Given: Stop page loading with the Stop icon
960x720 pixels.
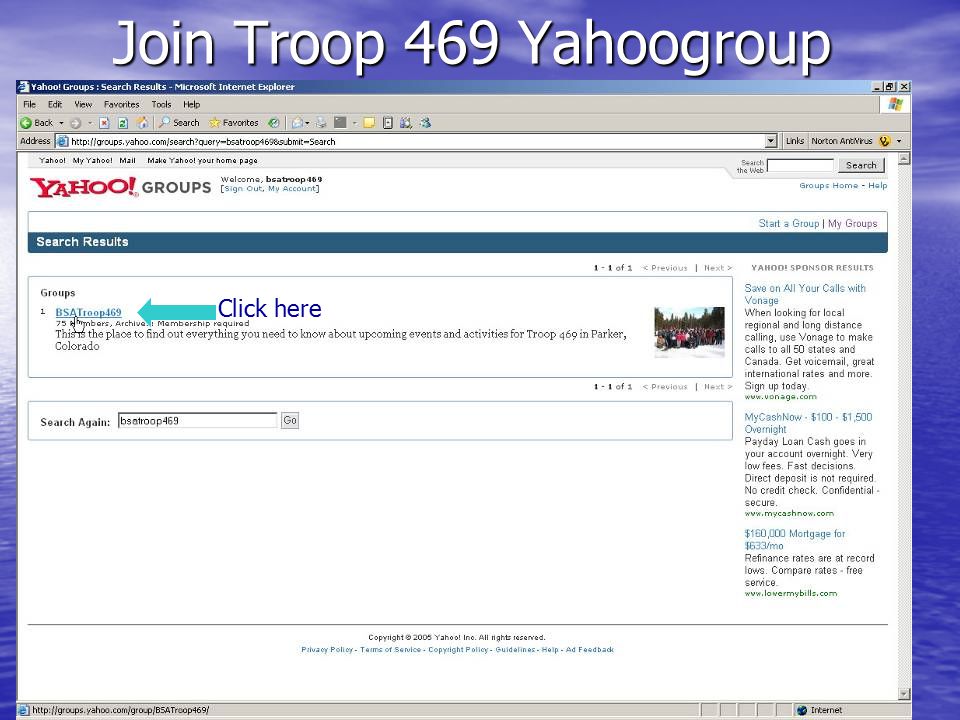Looking at the screenshot, I should pyautogui.click(x=104, y=123).
